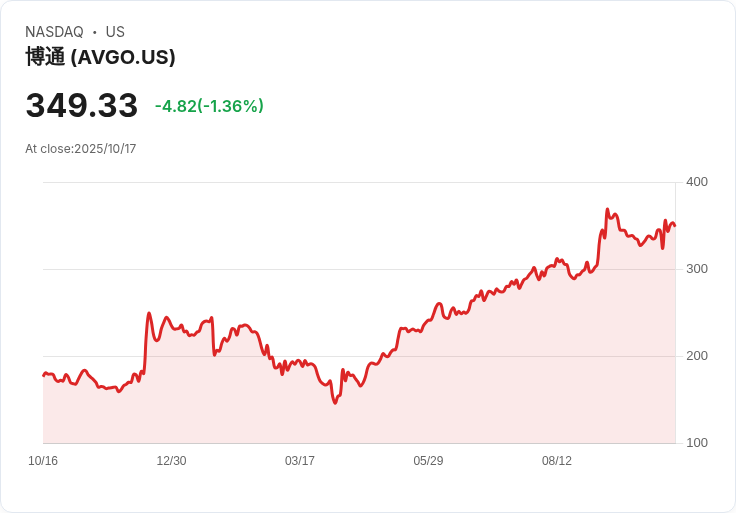Click the 200 price axis label

click(697, 356)
